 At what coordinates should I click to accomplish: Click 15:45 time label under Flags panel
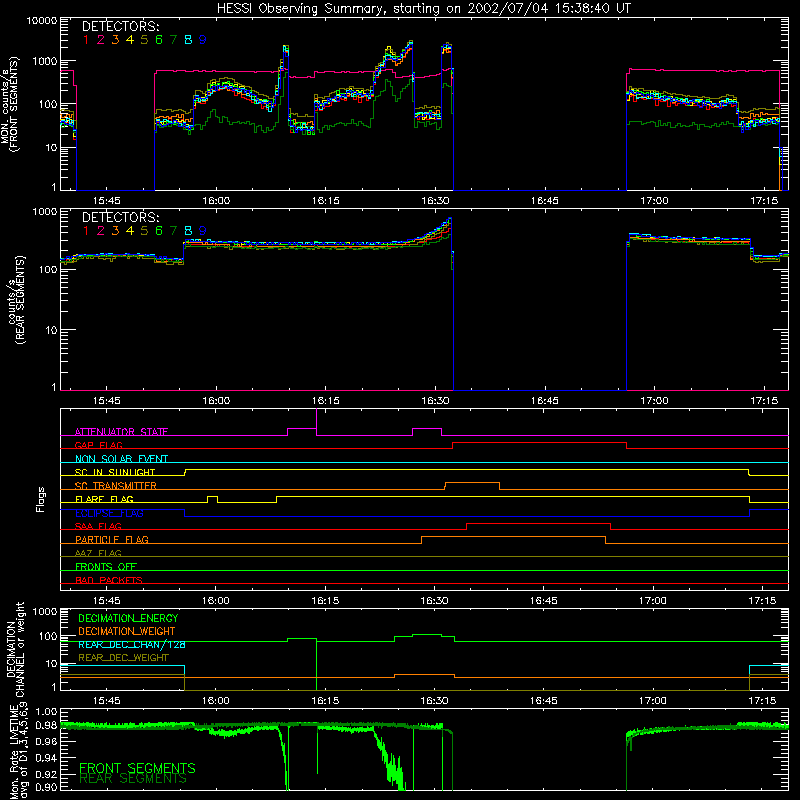tap(107, 601)
